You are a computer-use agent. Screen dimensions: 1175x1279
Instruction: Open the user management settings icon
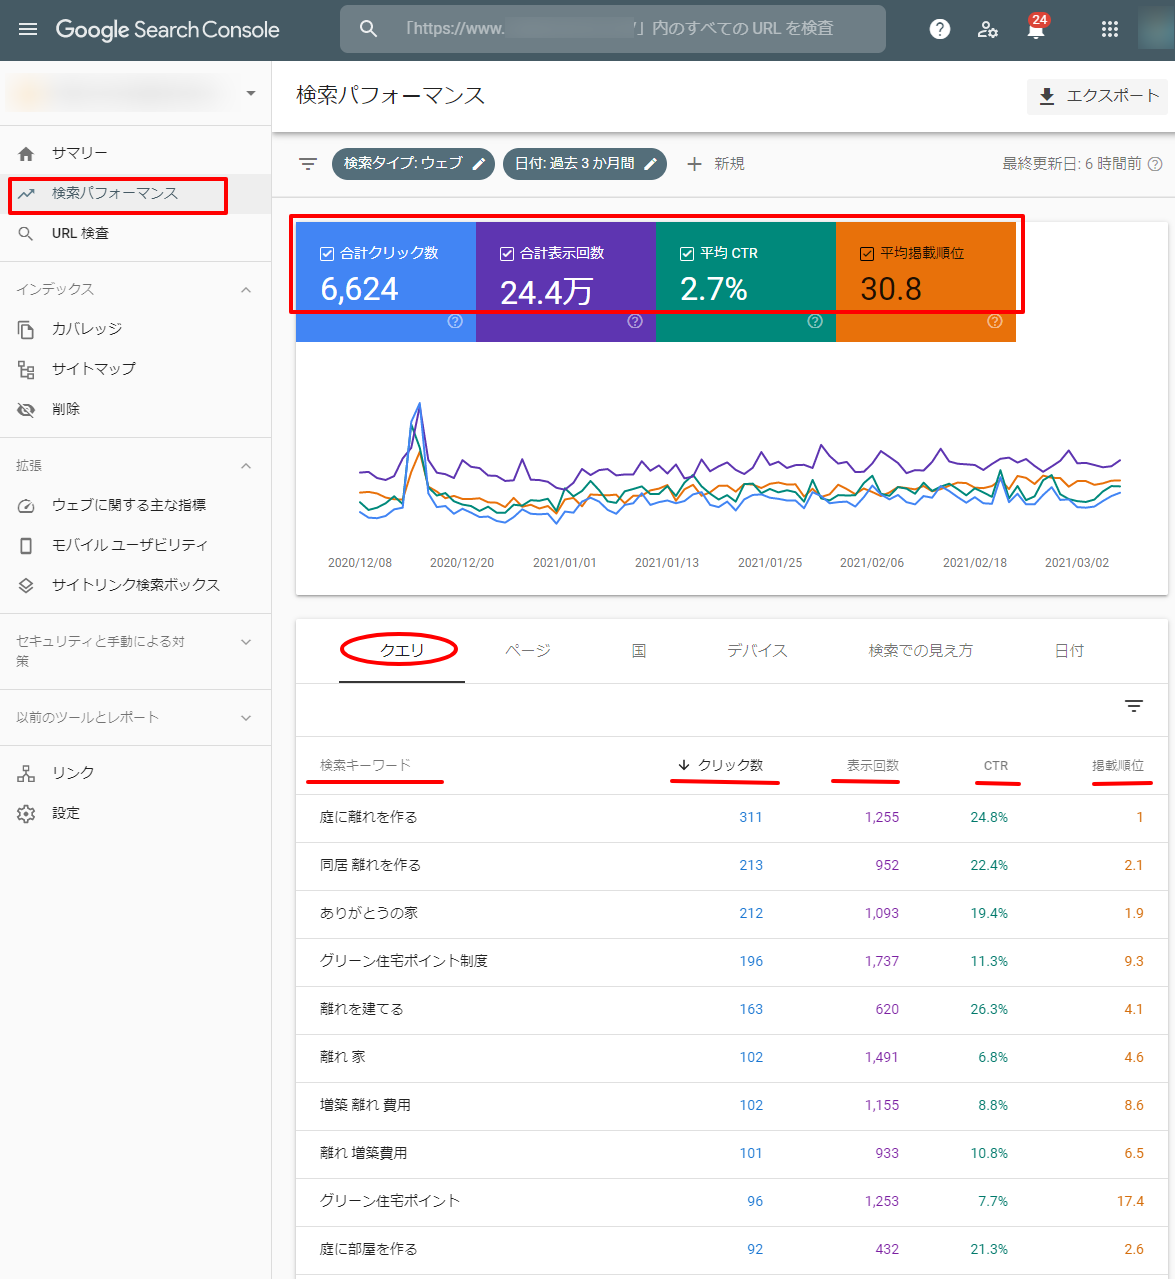[x=988, y=29]
